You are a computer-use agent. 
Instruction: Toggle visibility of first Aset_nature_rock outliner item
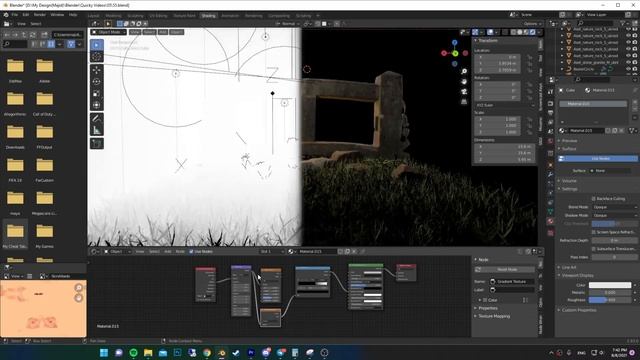[x=628, y=29]
